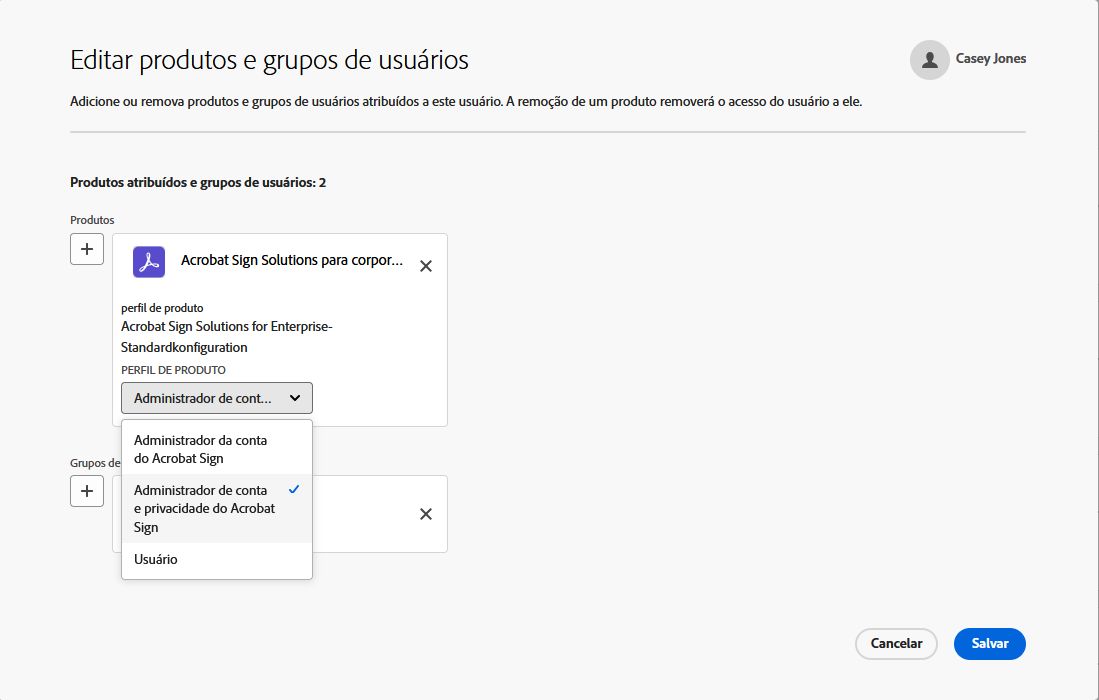1099x700 pixels.
Task: Click the "Produtos atribuídos e grupos de usuários: 2" text
Action: (198, 183)
